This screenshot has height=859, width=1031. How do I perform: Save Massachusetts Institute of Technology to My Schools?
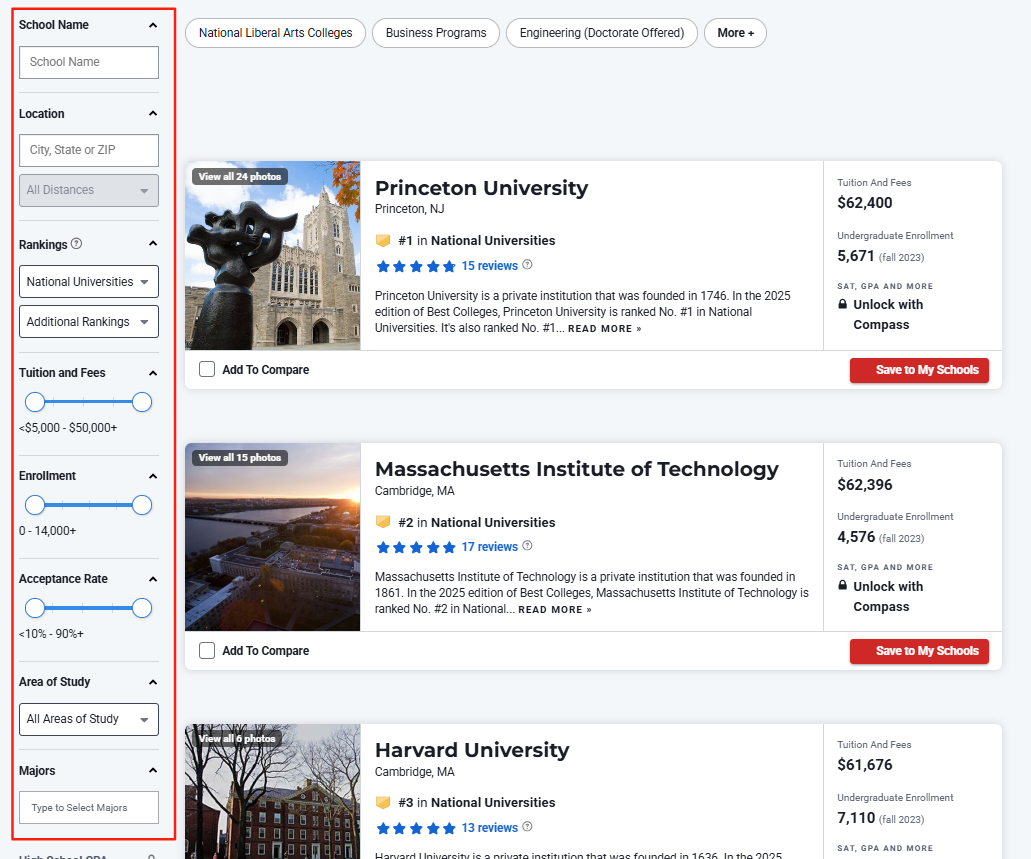(919, 651)
